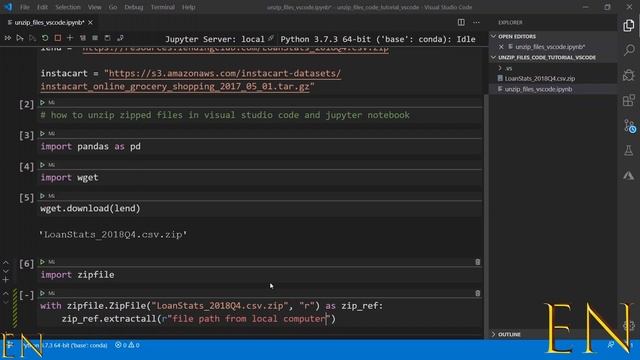
Task: Click into wget.download(lend) code cell
Action: point(260,209)
